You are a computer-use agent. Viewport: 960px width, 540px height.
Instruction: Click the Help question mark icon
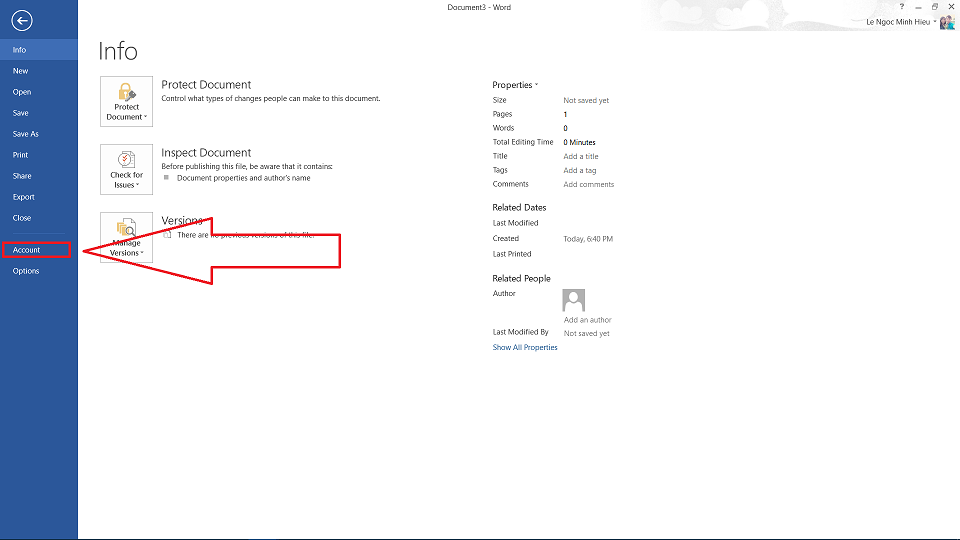(902, 7)
